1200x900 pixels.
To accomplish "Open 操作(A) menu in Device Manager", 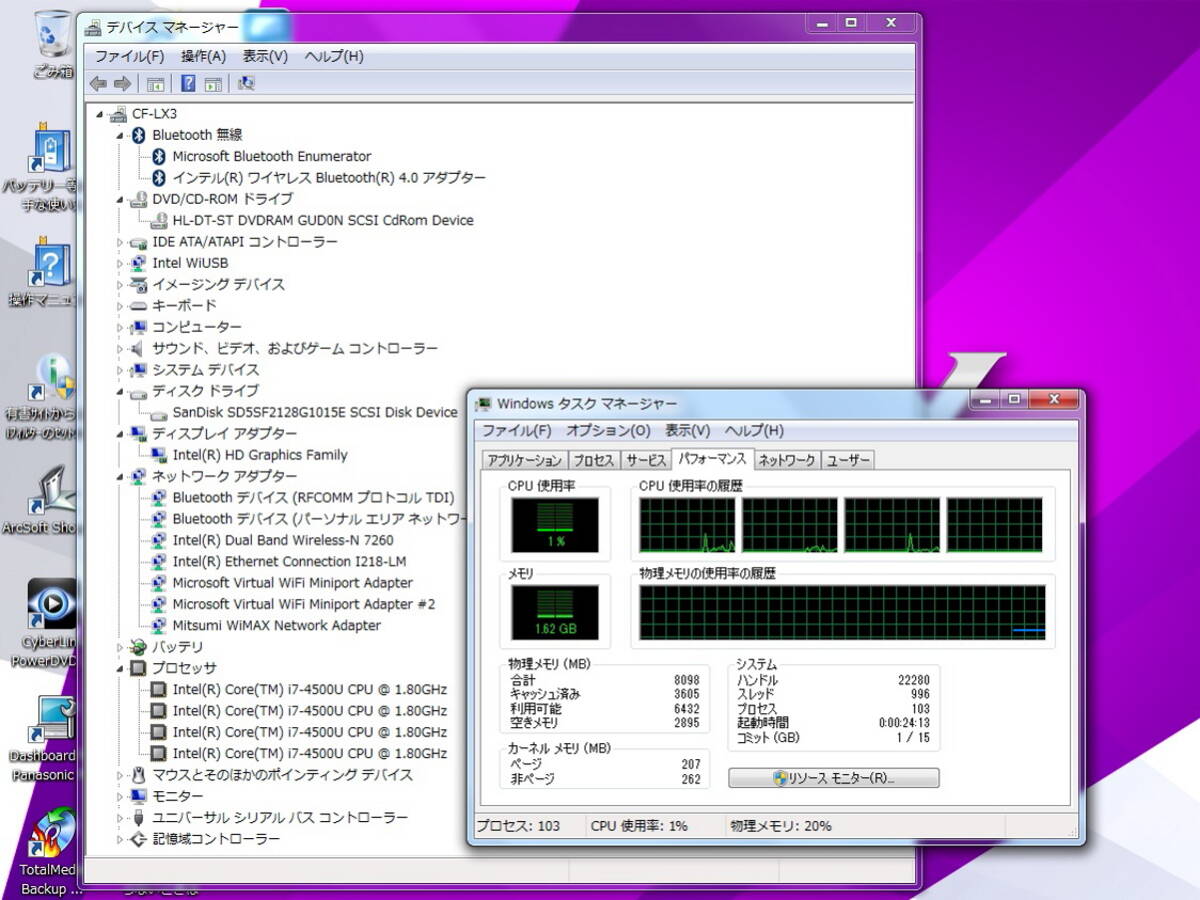I will [203, 56].
